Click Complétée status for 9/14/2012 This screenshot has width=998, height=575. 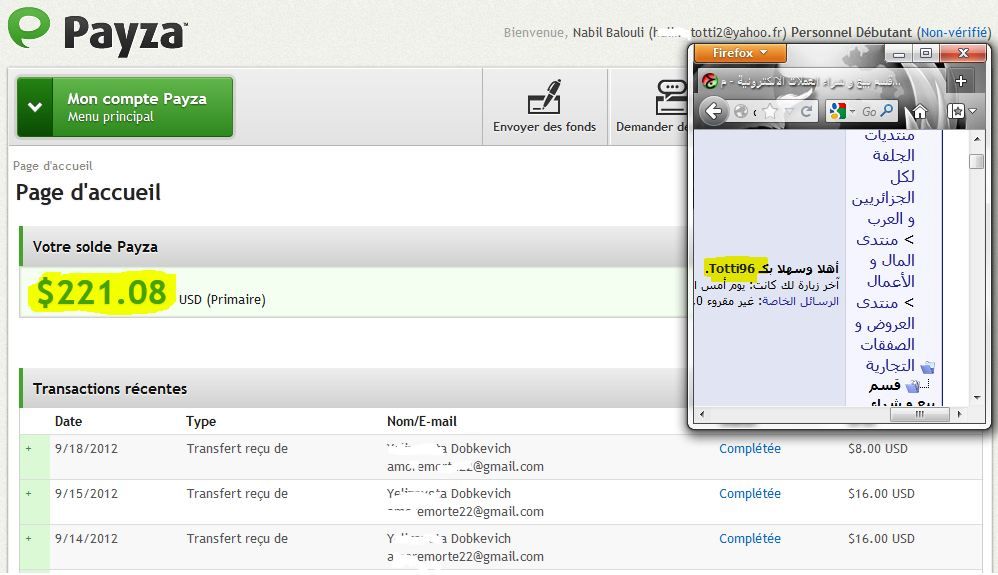click(750, 539)
